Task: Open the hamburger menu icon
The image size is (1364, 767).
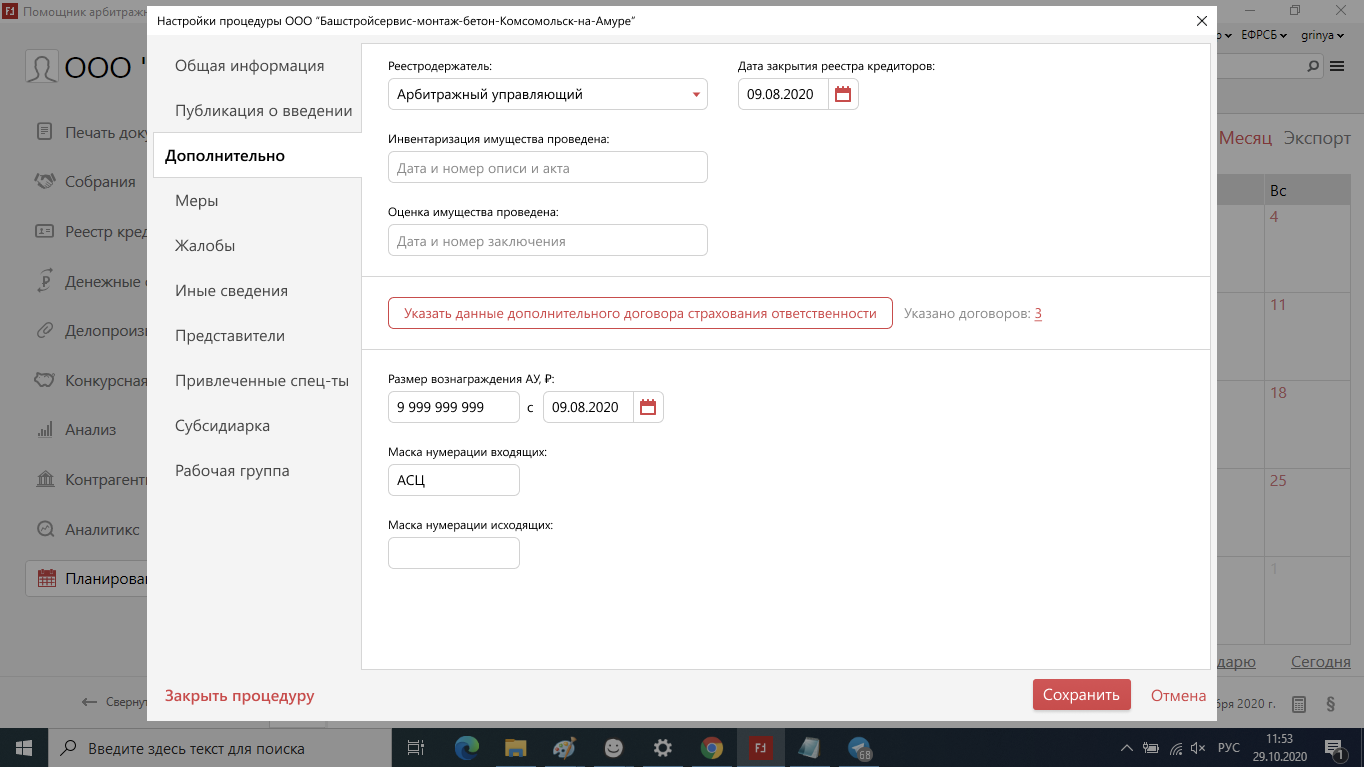Action: 1337,66
